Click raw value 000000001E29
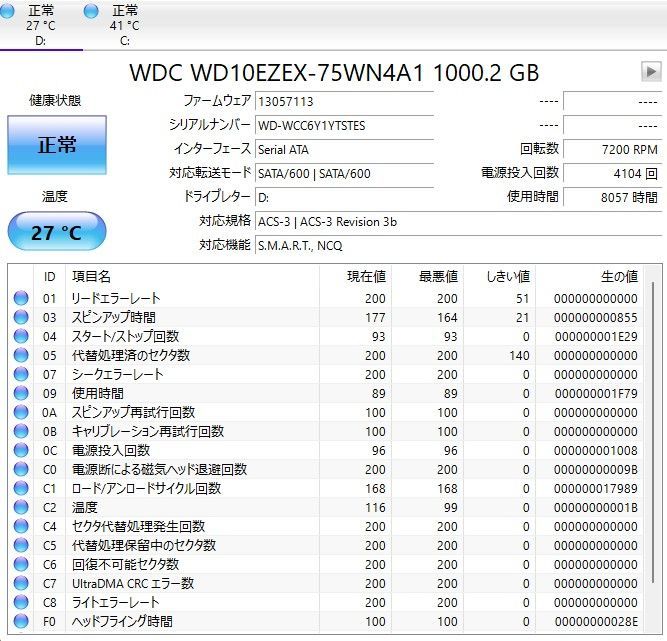Image resolution: width=667 pixels, height=641 pixels. click(596, 336)
